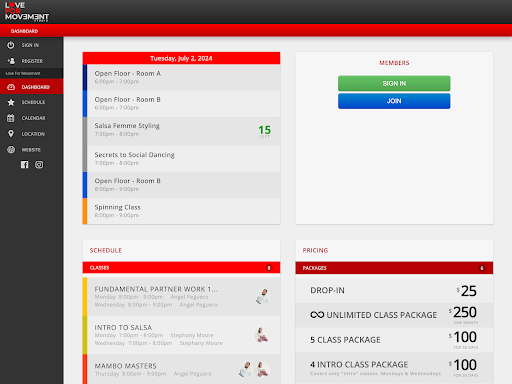The width and height of the screenshot is (512, 384).
Task: Click the CLASSES count badge
Action: pyautogui.click(x=269, y=268)
